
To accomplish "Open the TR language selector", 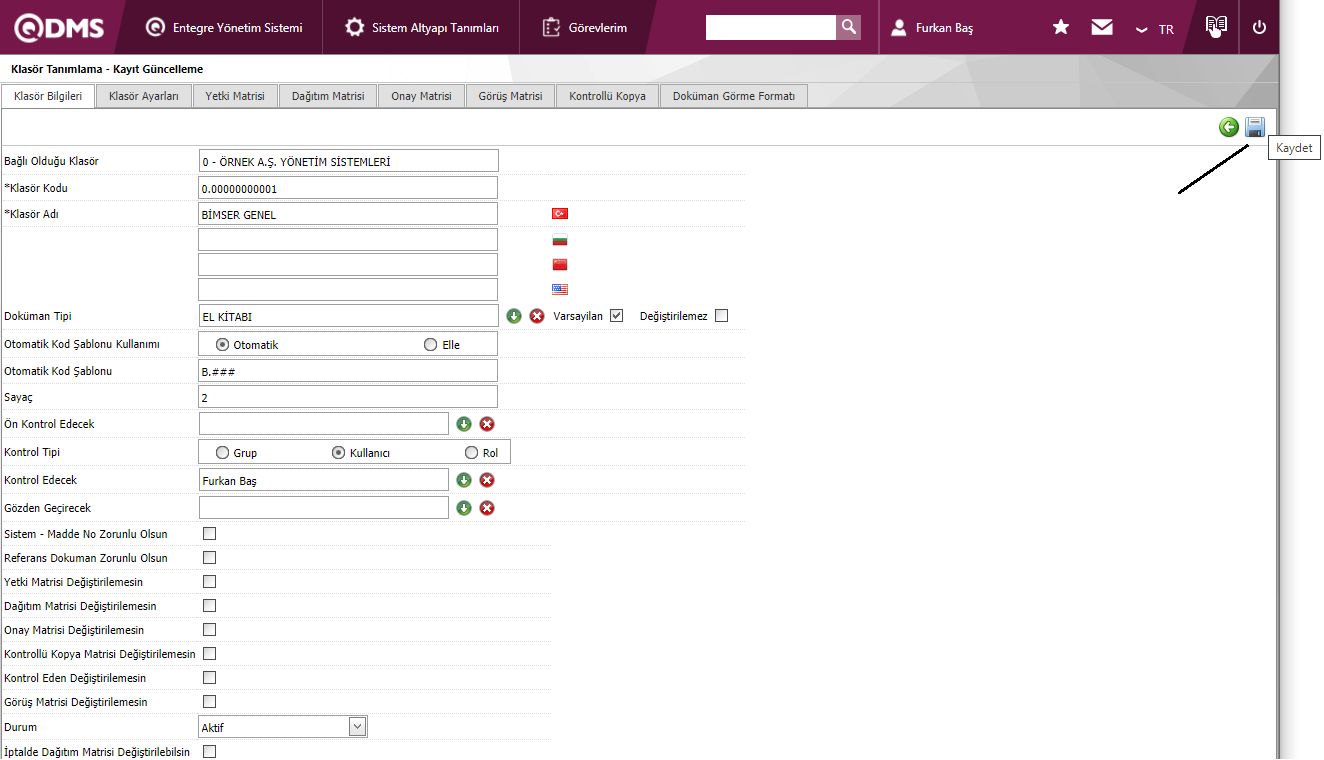I will pos(1156,29).
